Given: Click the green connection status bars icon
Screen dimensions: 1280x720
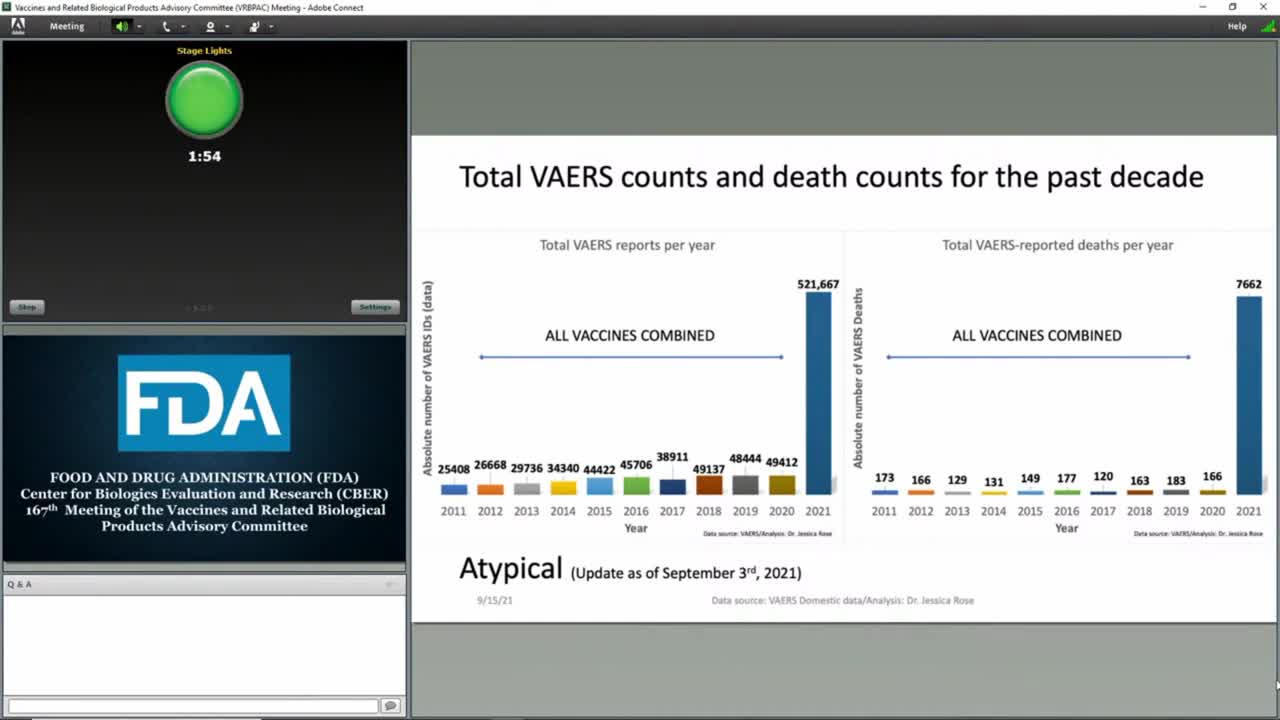Looking at the screenshot, I should coord(1267,27).
